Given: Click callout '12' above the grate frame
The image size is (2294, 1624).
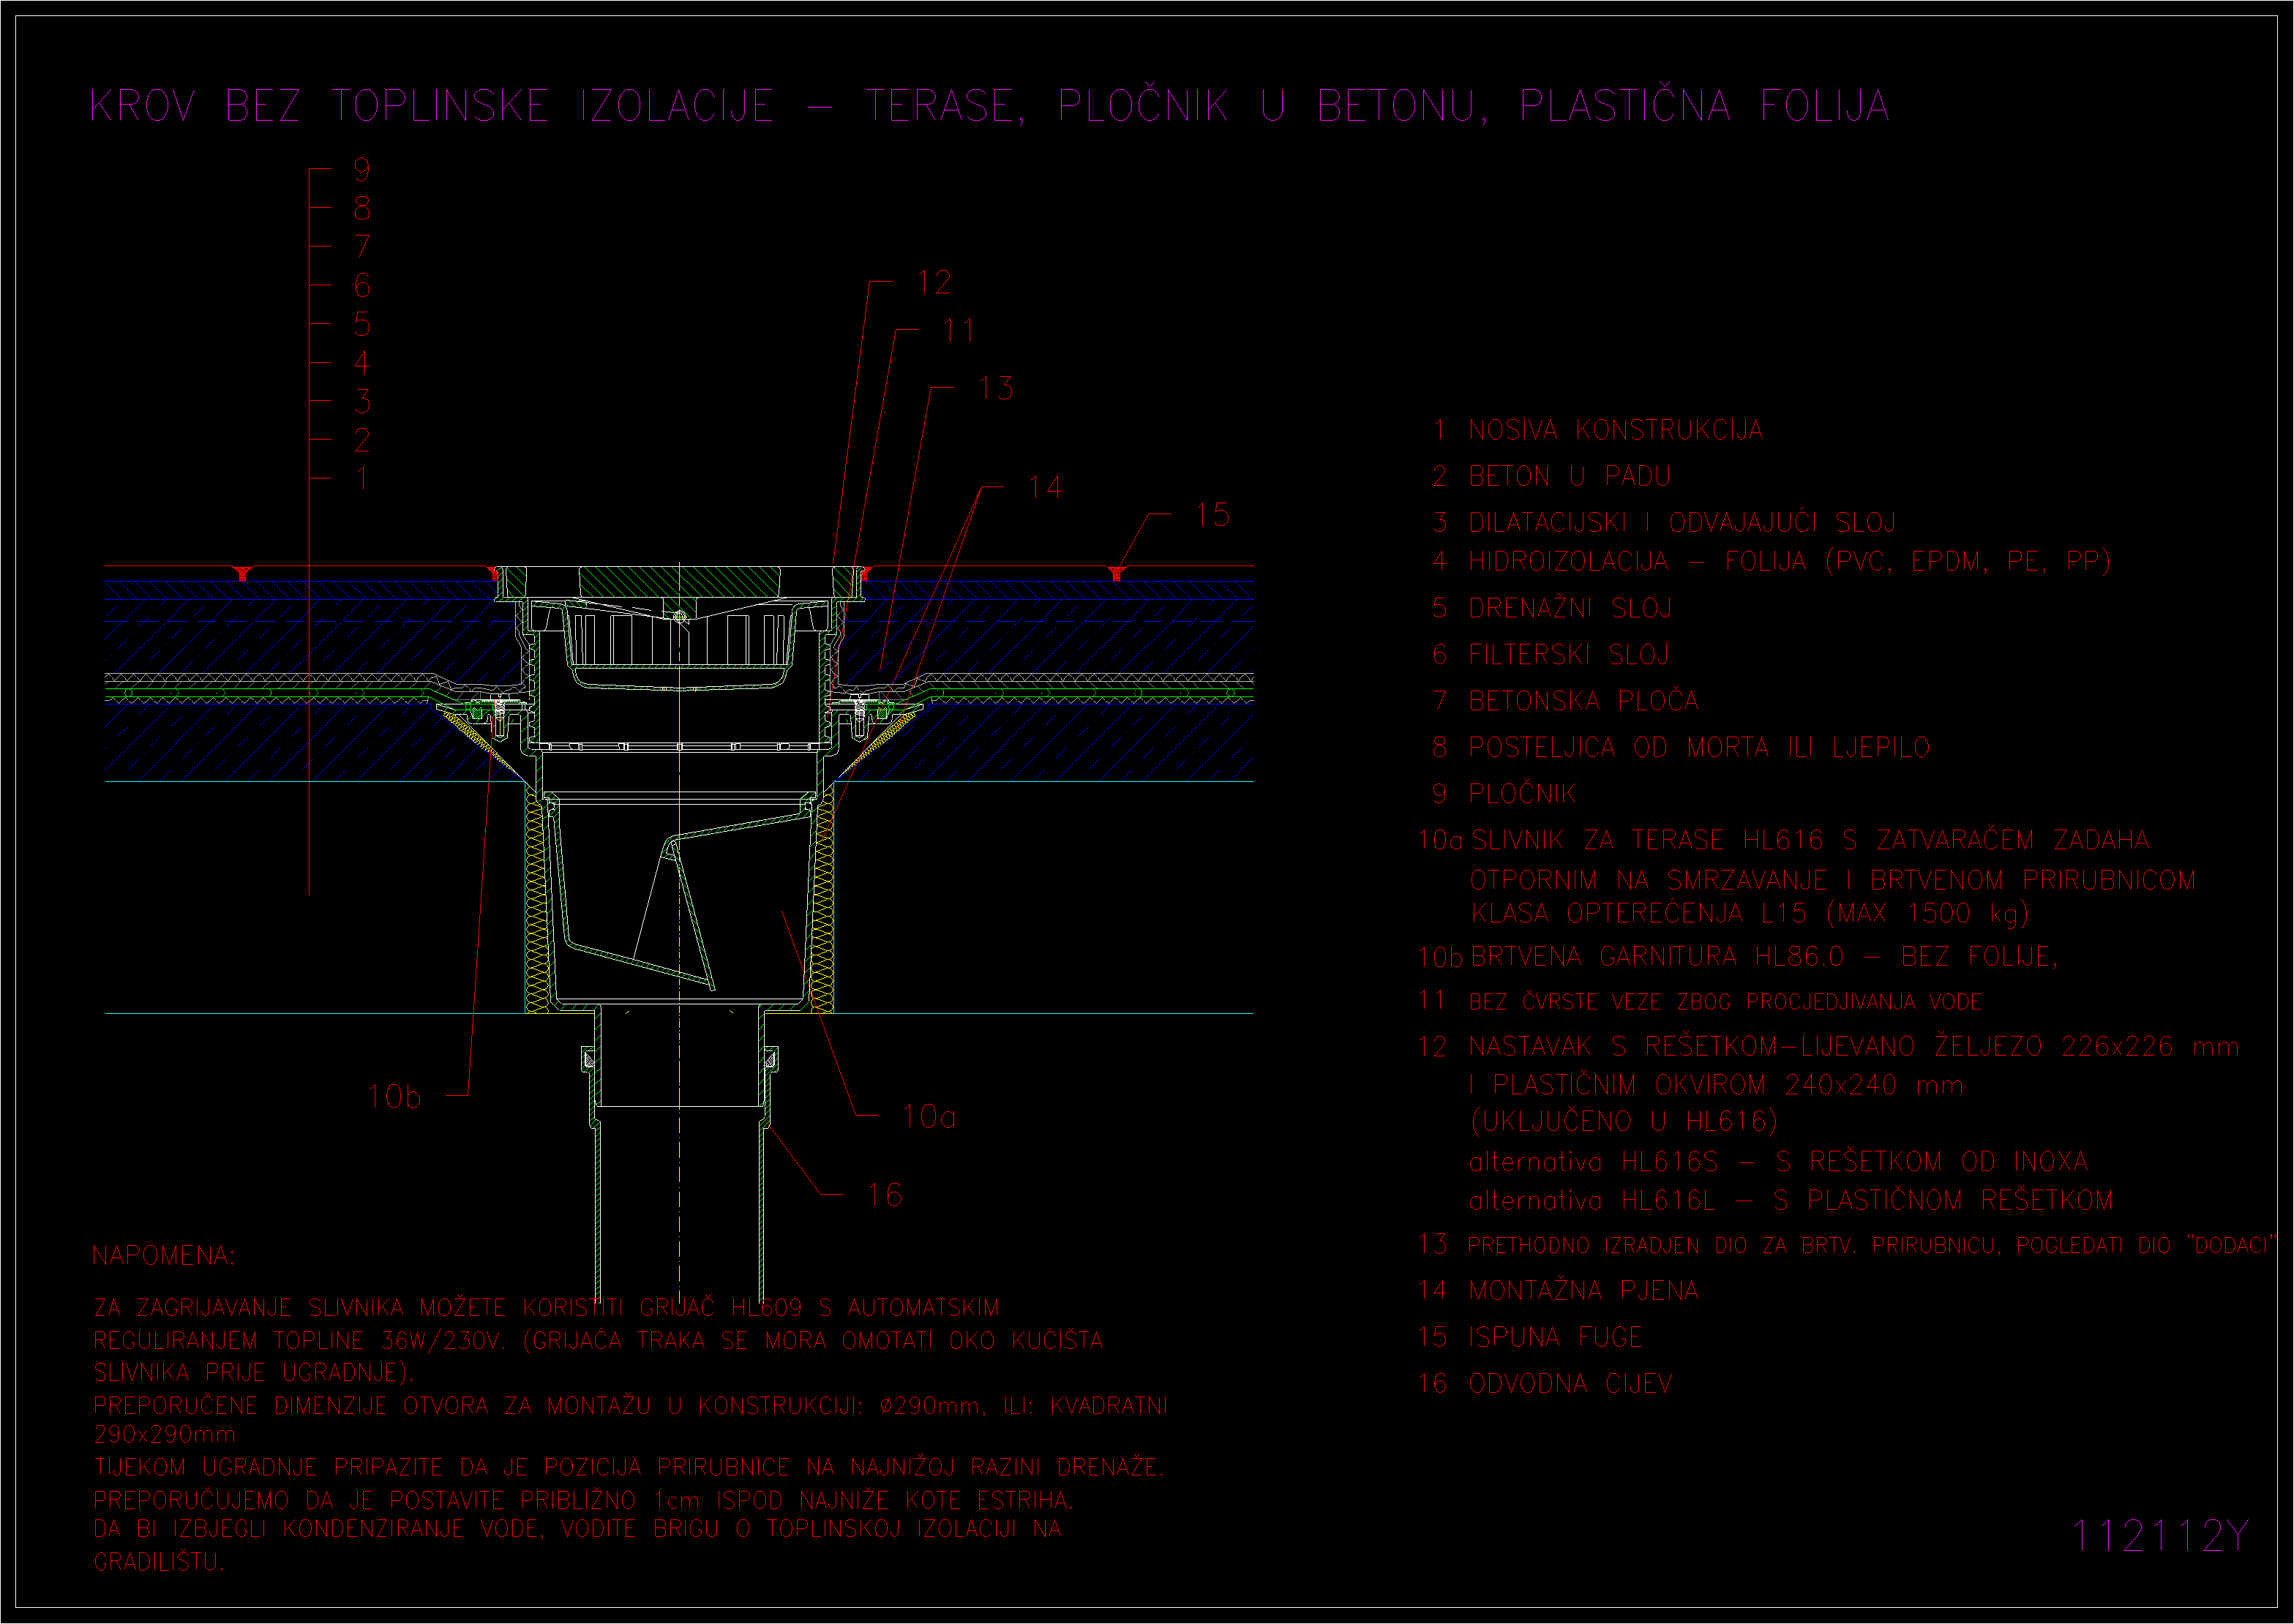Looking at the screenshot, I should pos(935,282).
